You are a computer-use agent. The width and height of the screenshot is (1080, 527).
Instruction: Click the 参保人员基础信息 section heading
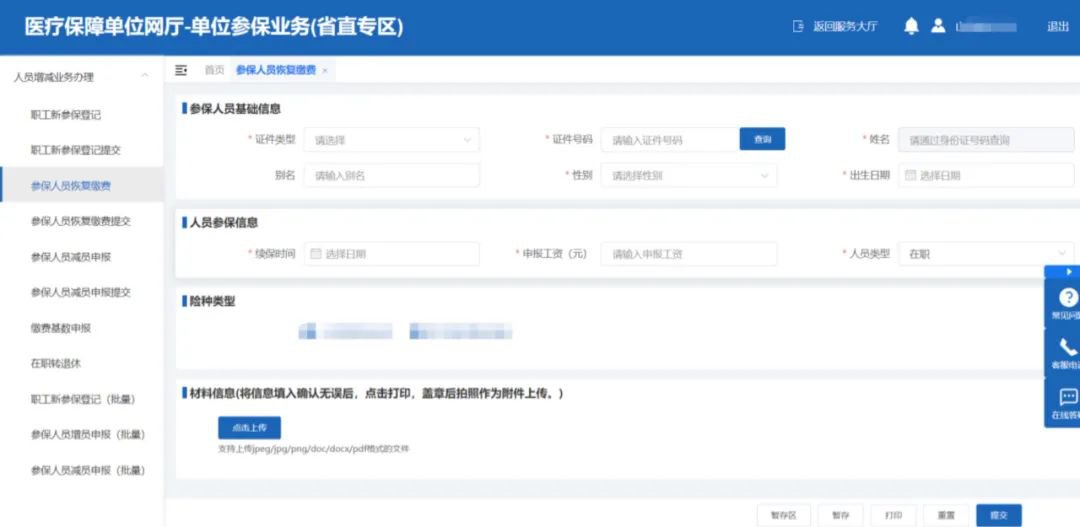coord(235,109)
